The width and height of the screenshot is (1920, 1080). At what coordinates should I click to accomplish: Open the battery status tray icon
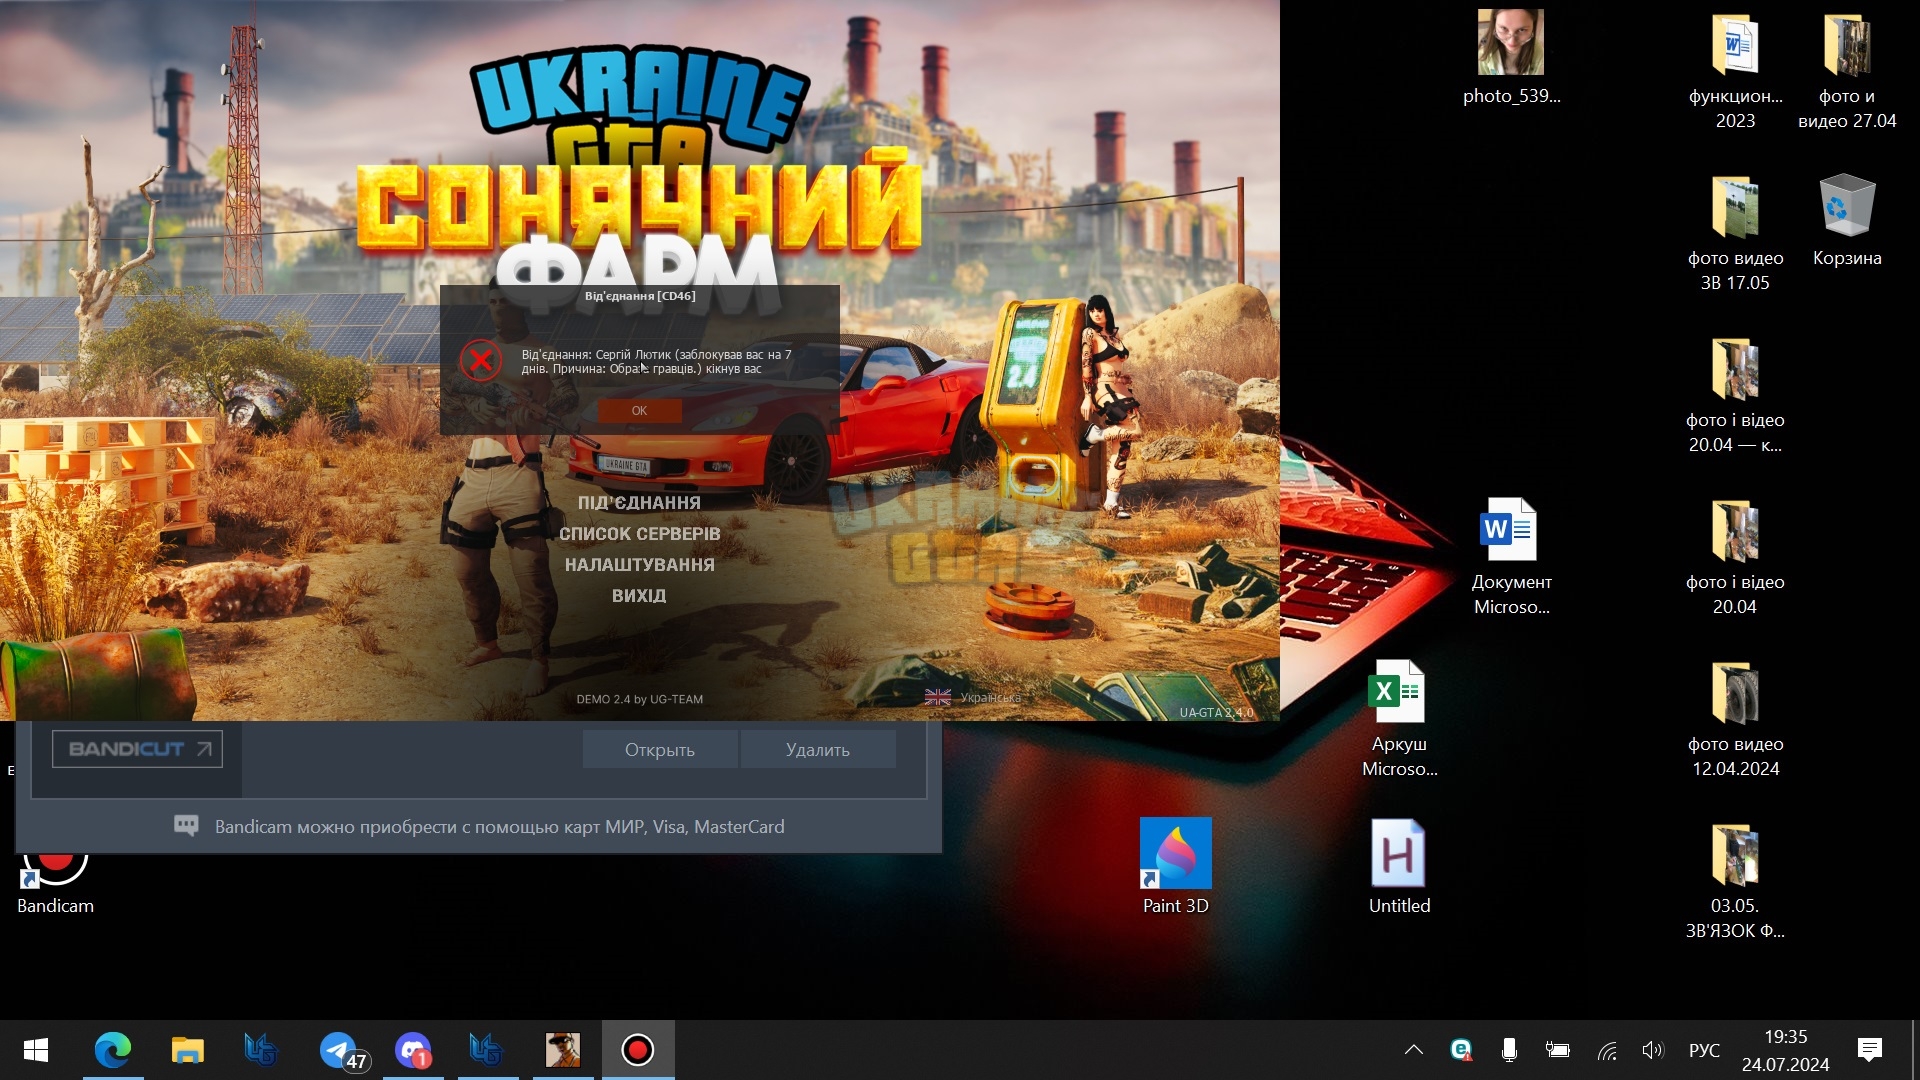click(x=1557, y=1050)
